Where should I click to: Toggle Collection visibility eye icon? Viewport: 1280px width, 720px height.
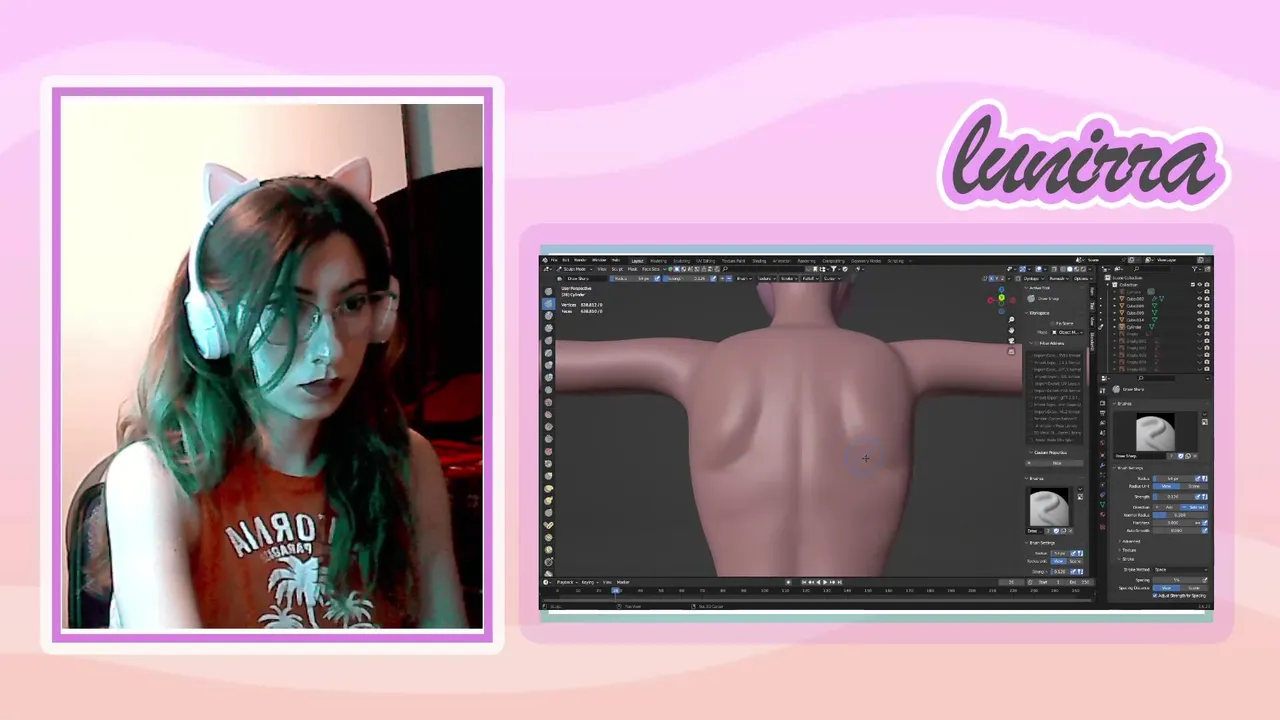tap(1199, 284)
